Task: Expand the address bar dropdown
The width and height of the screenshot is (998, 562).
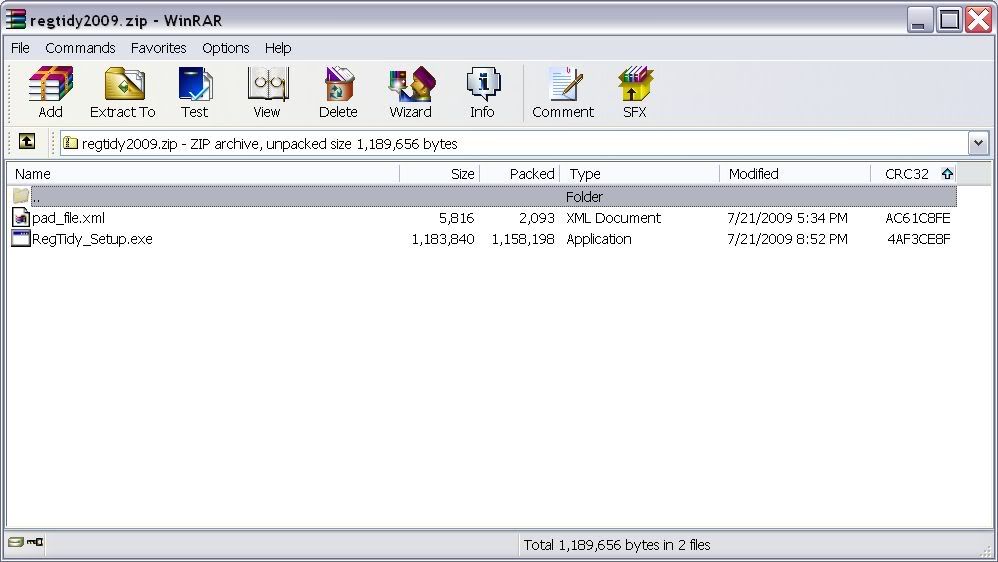Action: pyautogui.click(x=979, y=143)
